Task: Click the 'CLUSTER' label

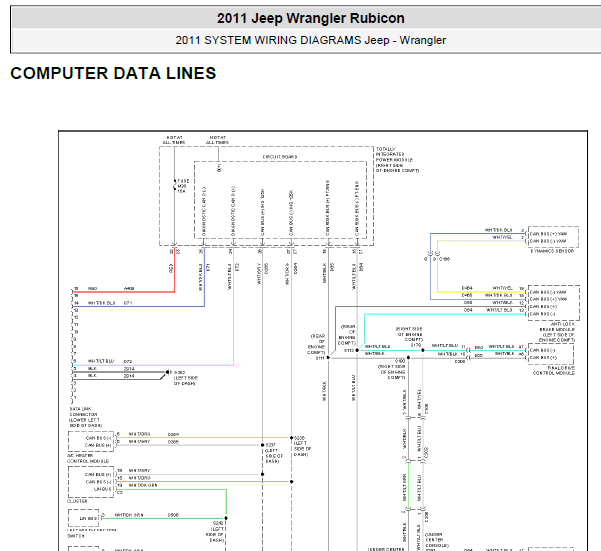Action: 77,501
